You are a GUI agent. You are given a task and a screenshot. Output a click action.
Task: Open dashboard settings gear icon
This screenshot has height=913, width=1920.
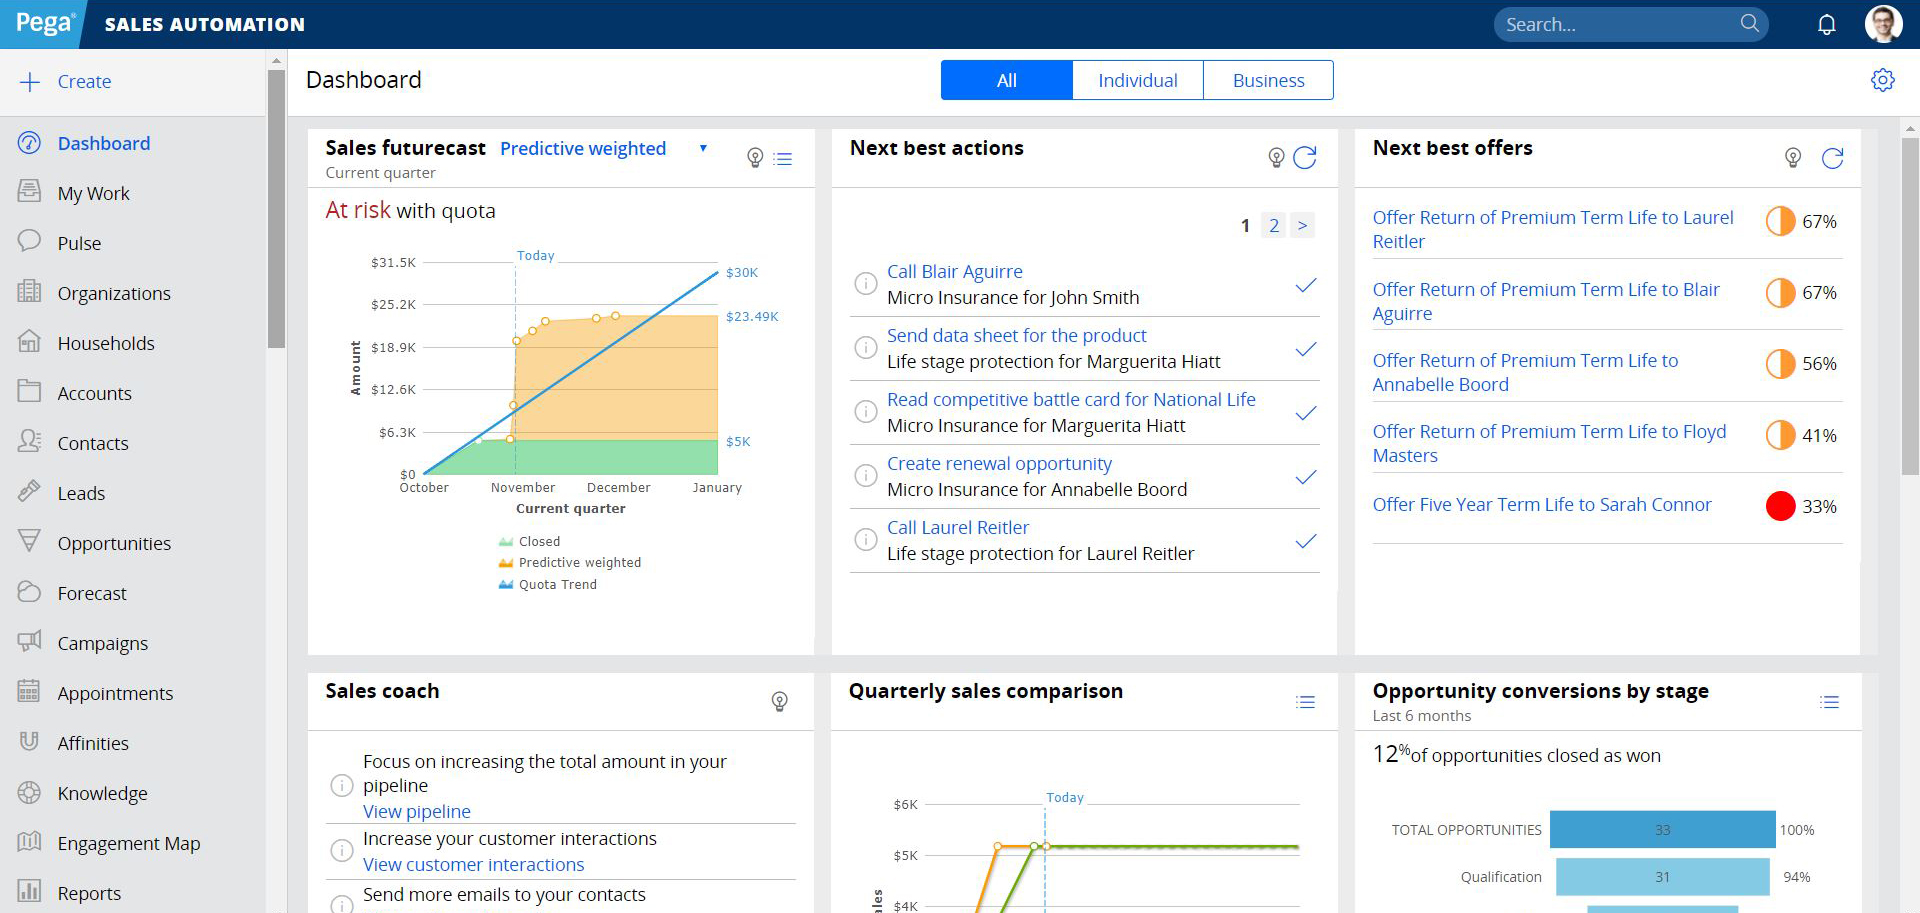click(x=1882, y=80)
